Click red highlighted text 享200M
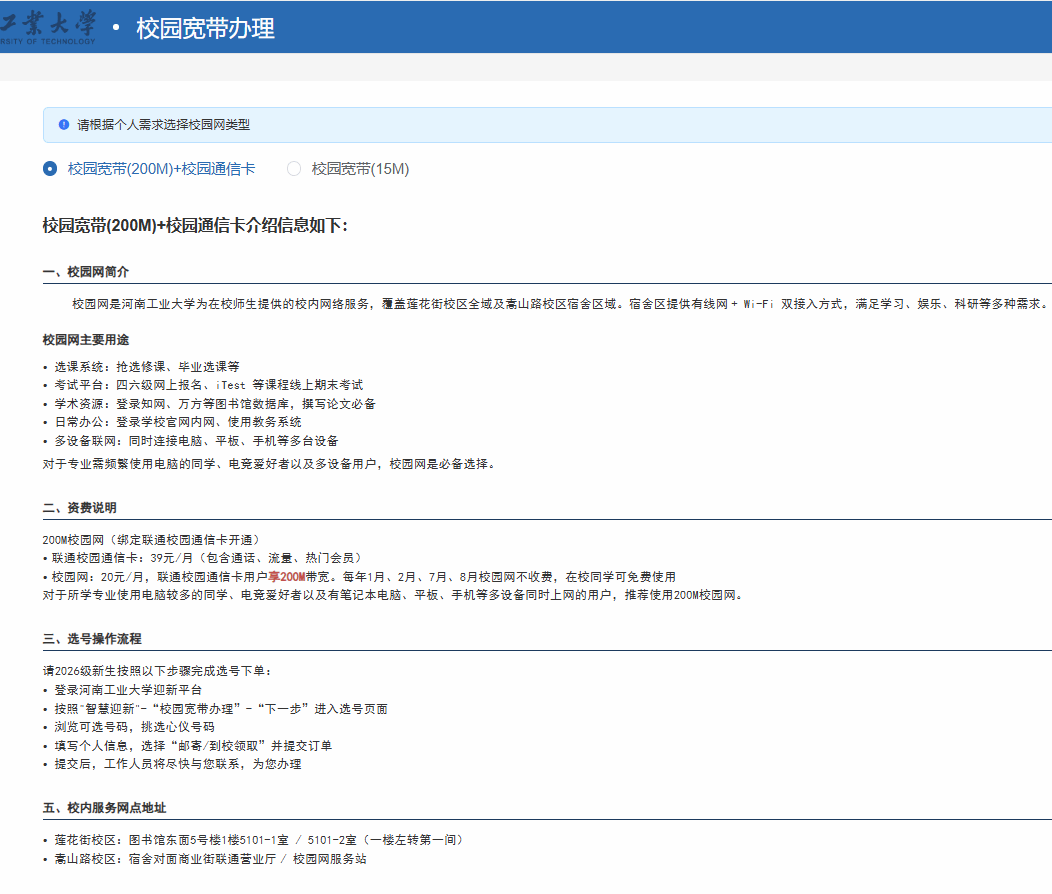The width and height of the screenshot is (1052, 894). 286,577
